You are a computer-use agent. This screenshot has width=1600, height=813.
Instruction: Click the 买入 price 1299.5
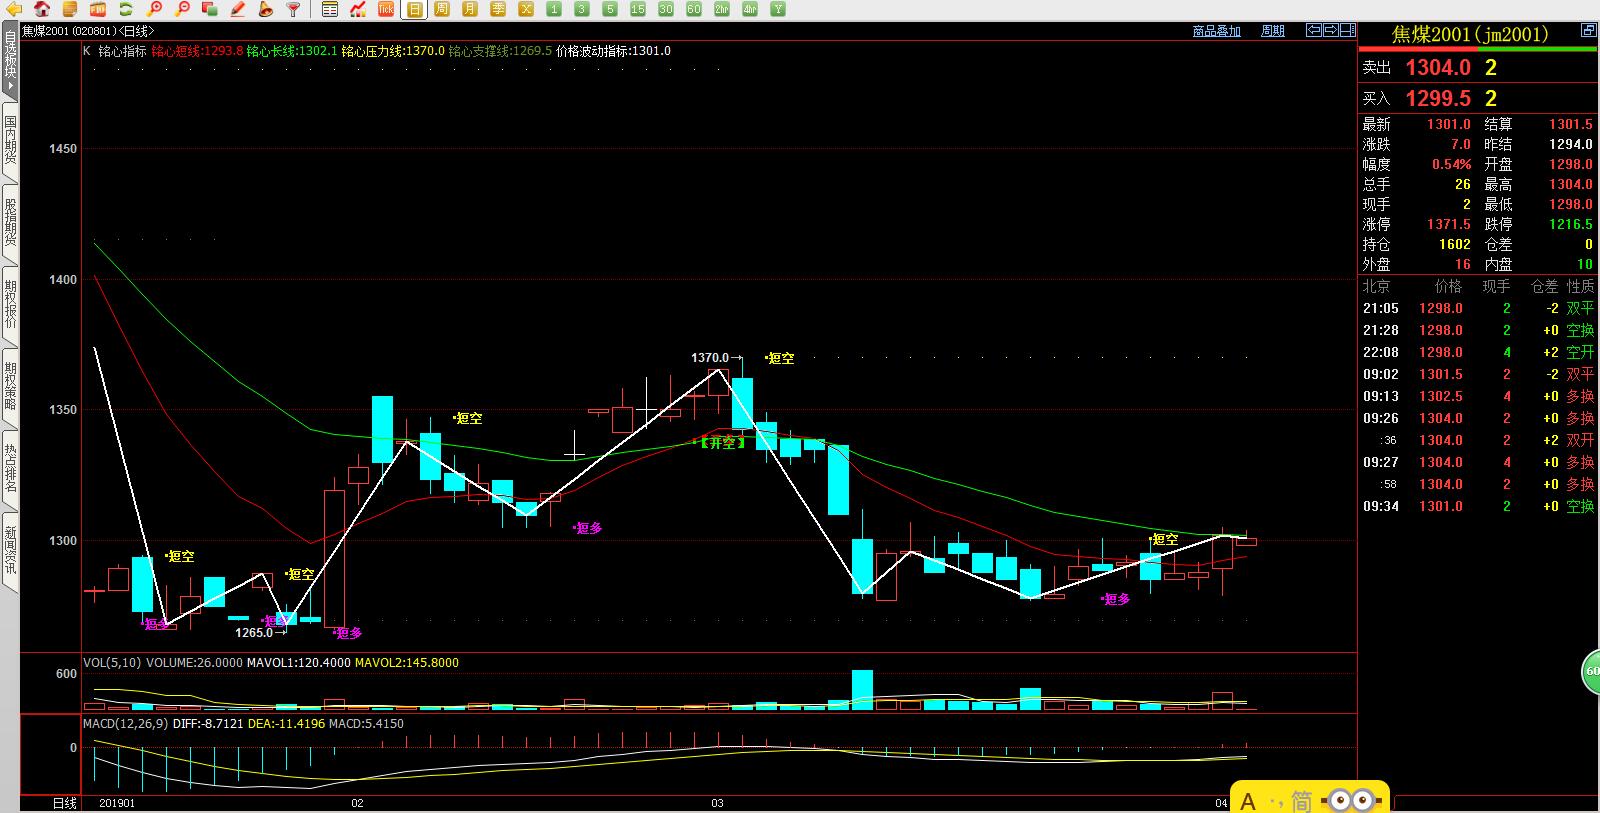click(x=1438, y=98)
